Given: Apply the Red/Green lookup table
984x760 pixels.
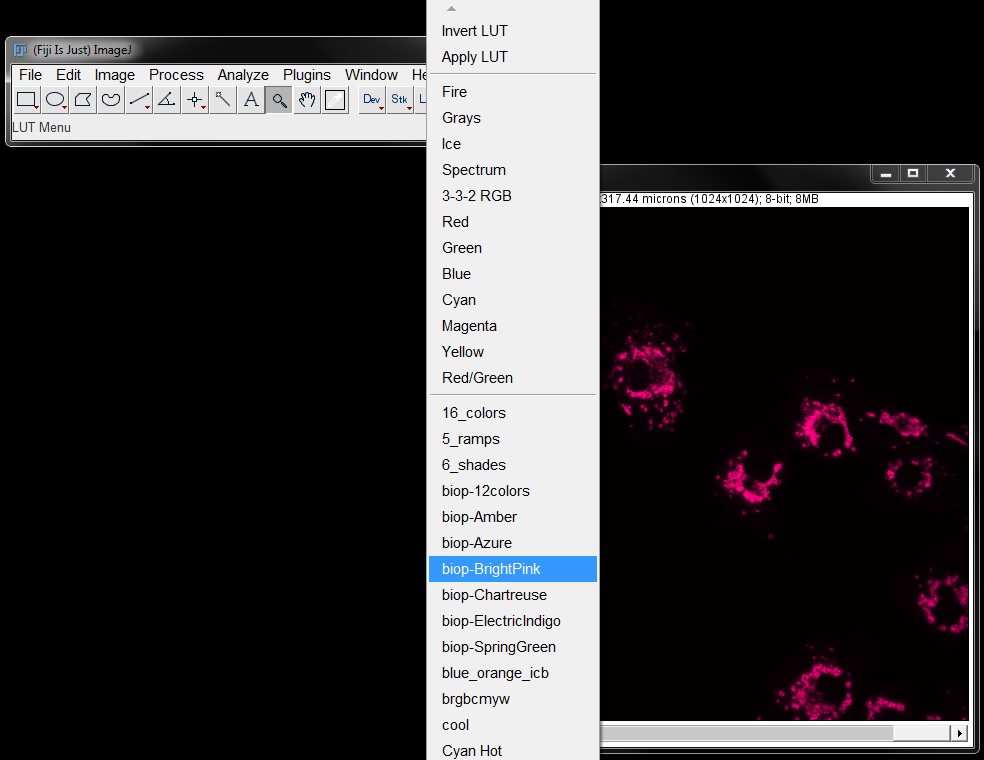Looking at the screenshot, I should (x=513, y=378).
